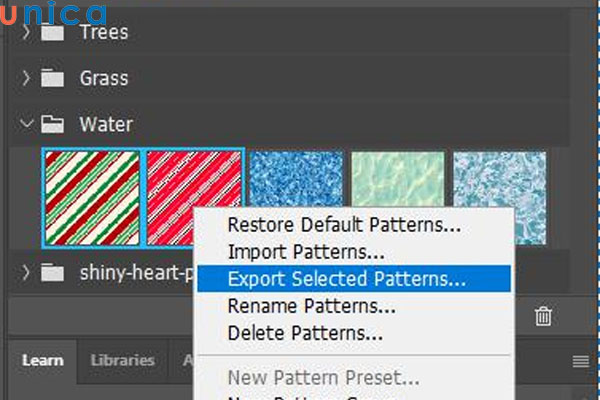Click the shiny-heart folder icon
600x400 pixels.
[51, 272]
